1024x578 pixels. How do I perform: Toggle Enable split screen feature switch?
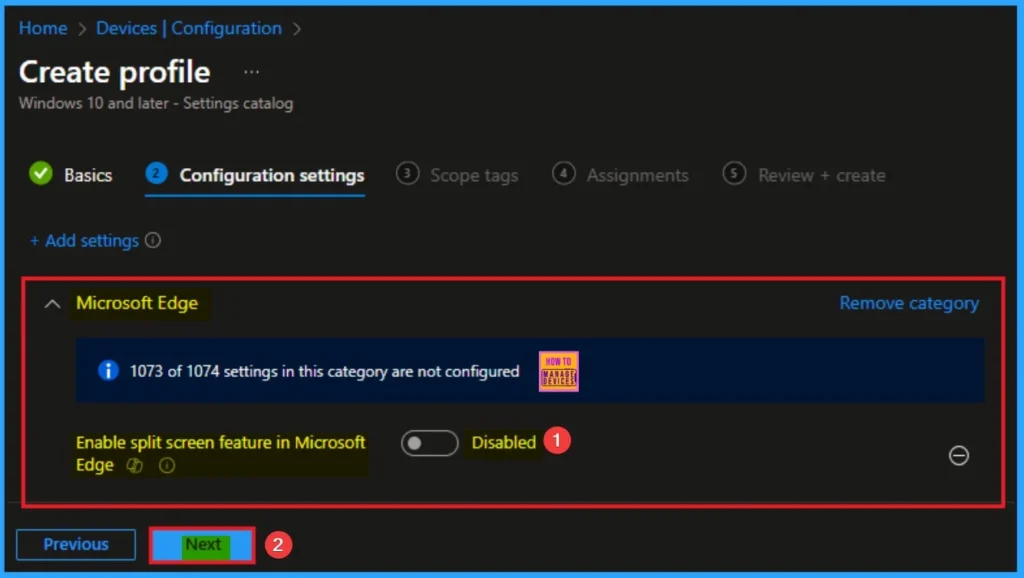point(430,443)
